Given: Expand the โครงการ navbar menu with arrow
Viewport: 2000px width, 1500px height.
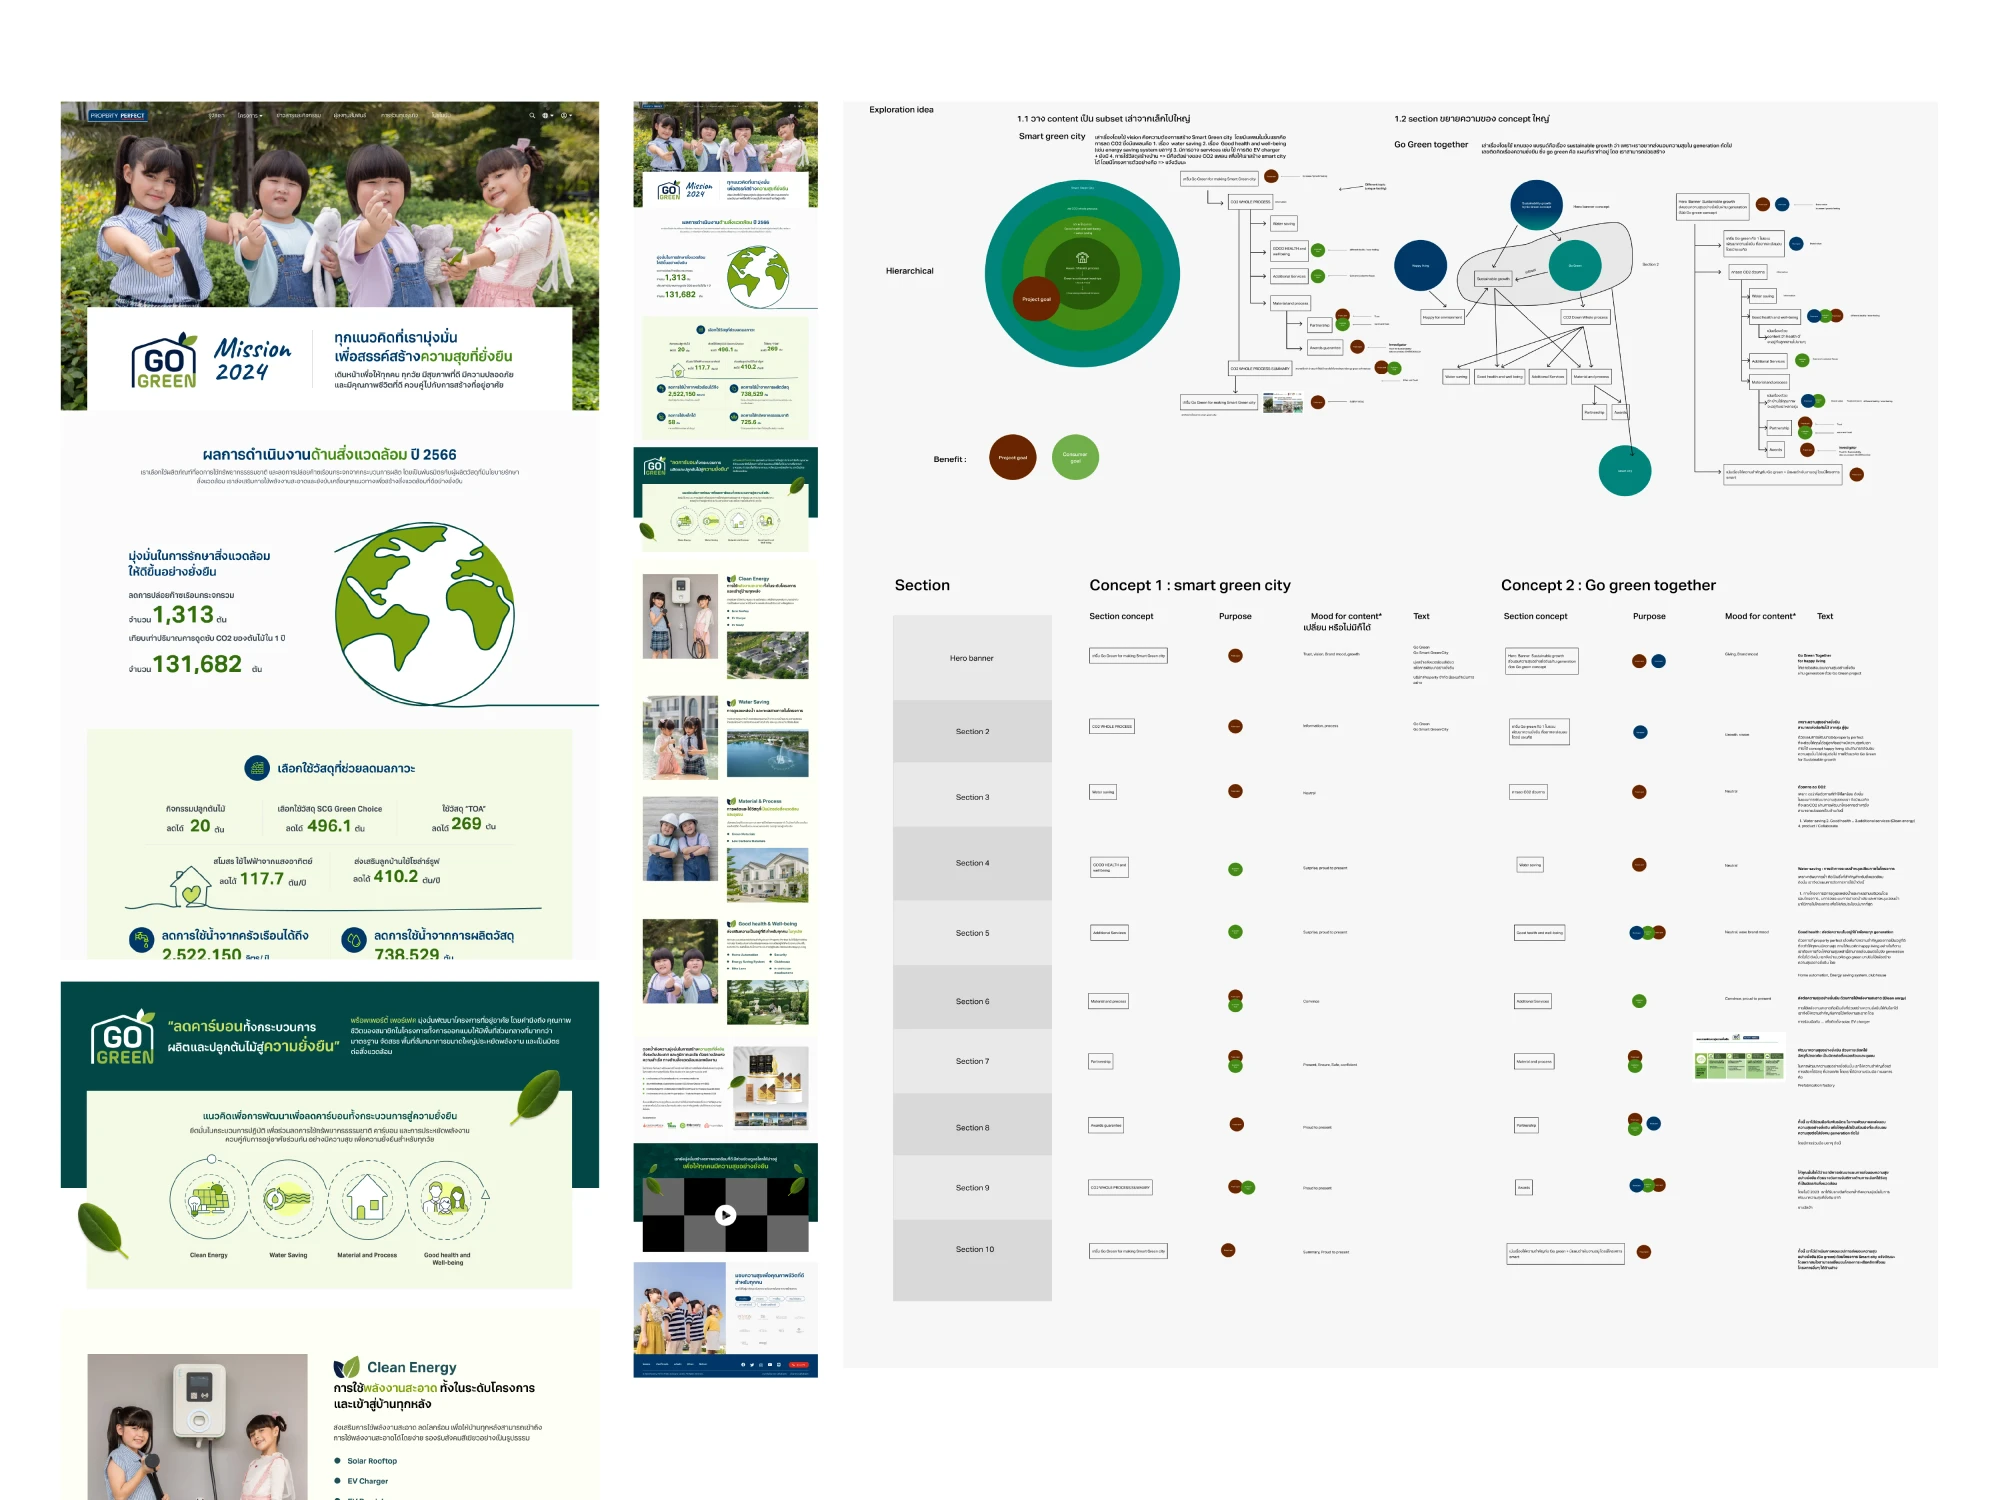Looking at the screenshot, I should (250, 116).
